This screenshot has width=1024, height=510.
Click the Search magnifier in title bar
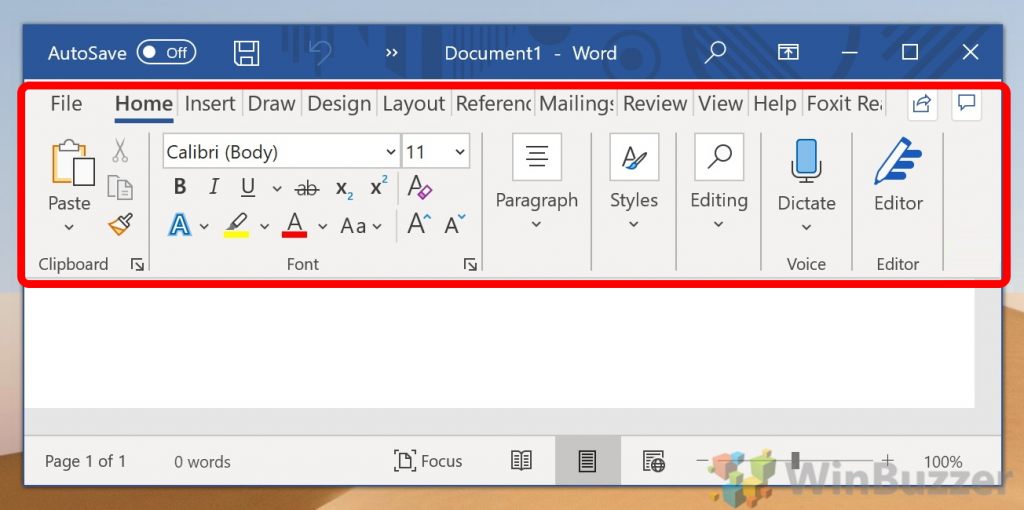[x=715, y=53]
